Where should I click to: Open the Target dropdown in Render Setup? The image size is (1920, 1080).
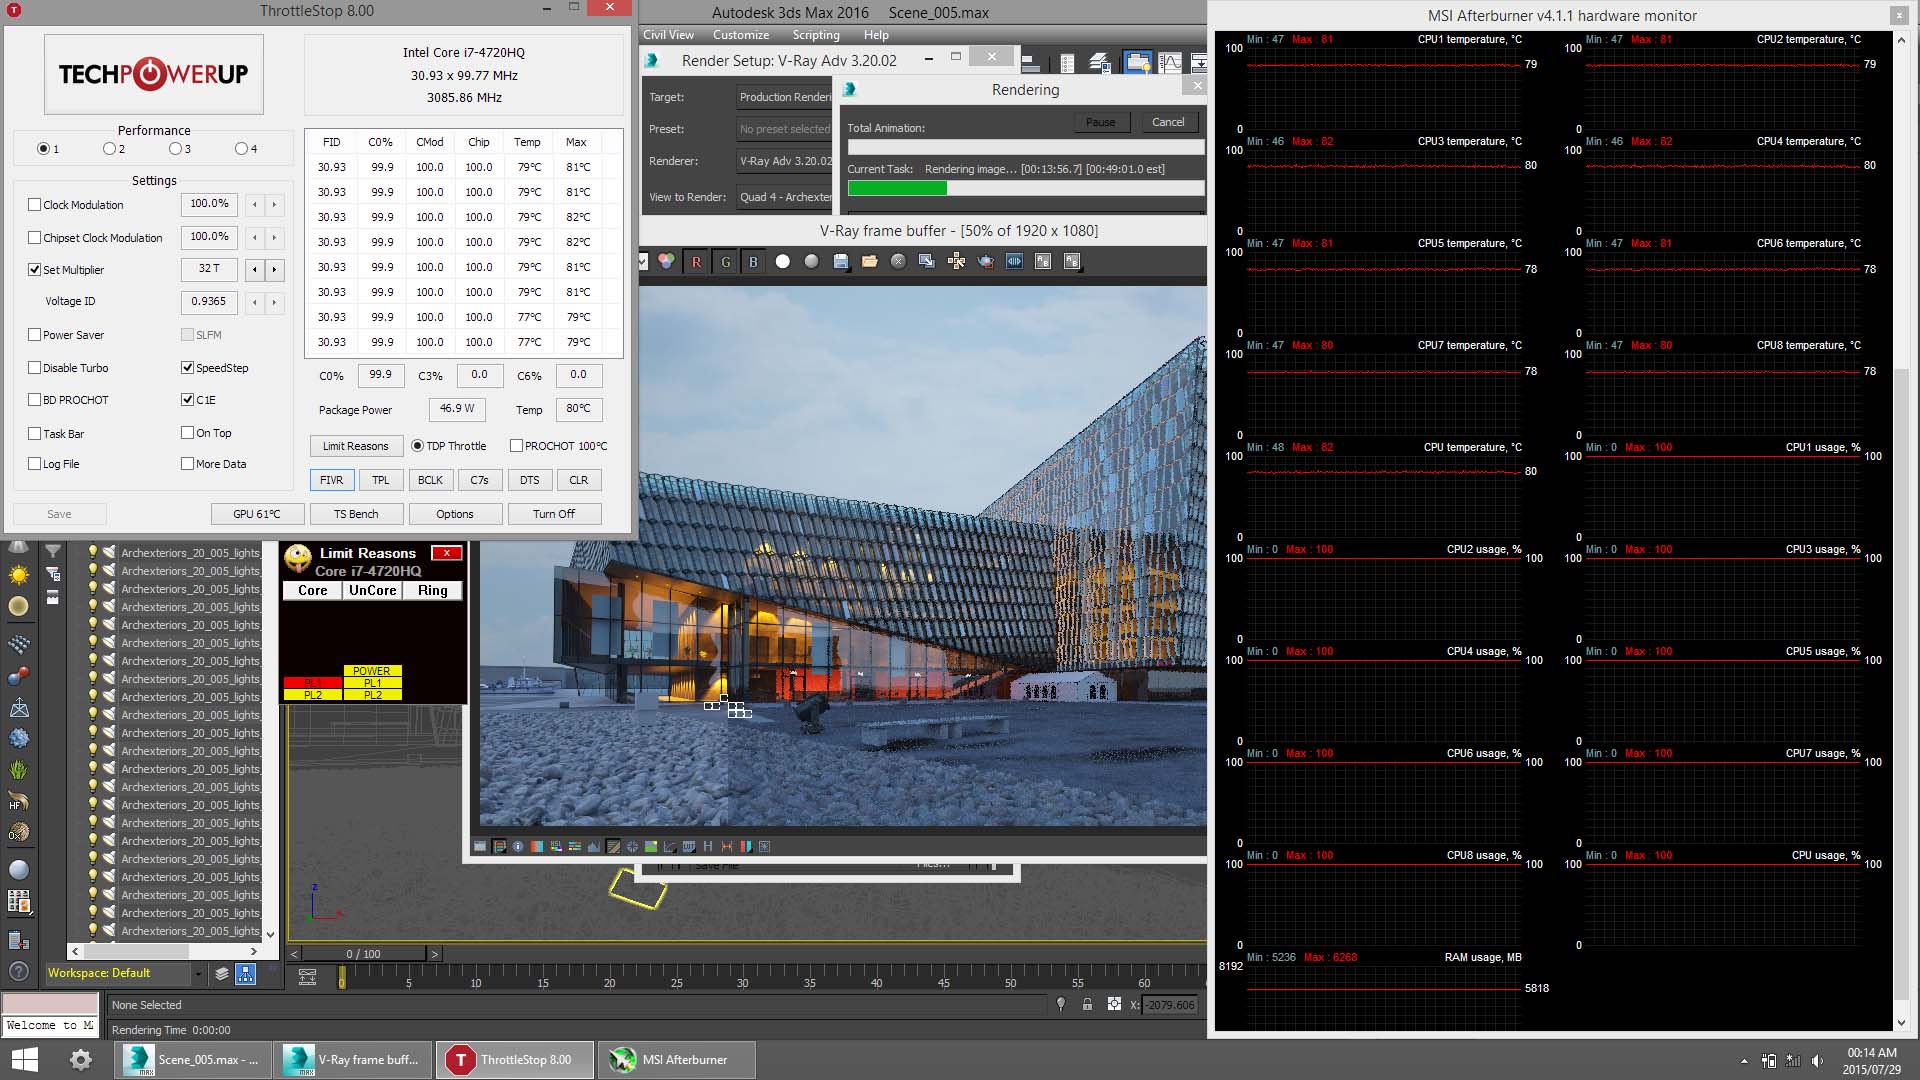[x=784, y=97]
